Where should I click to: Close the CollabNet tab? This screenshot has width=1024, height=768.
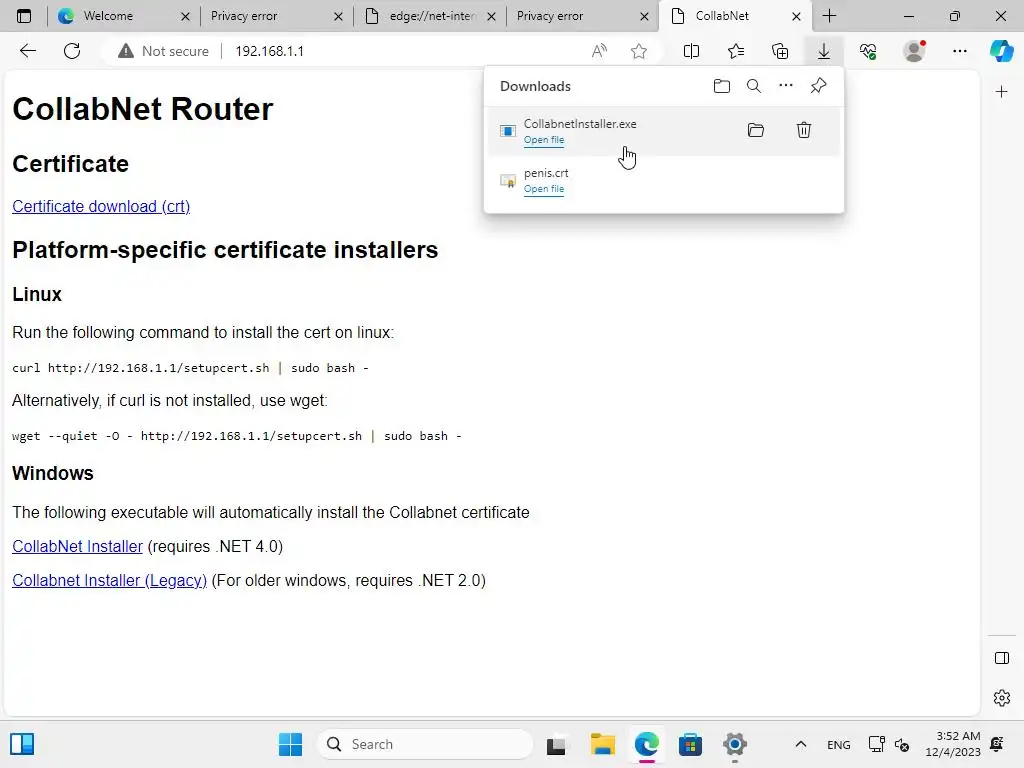pos(796,16)
